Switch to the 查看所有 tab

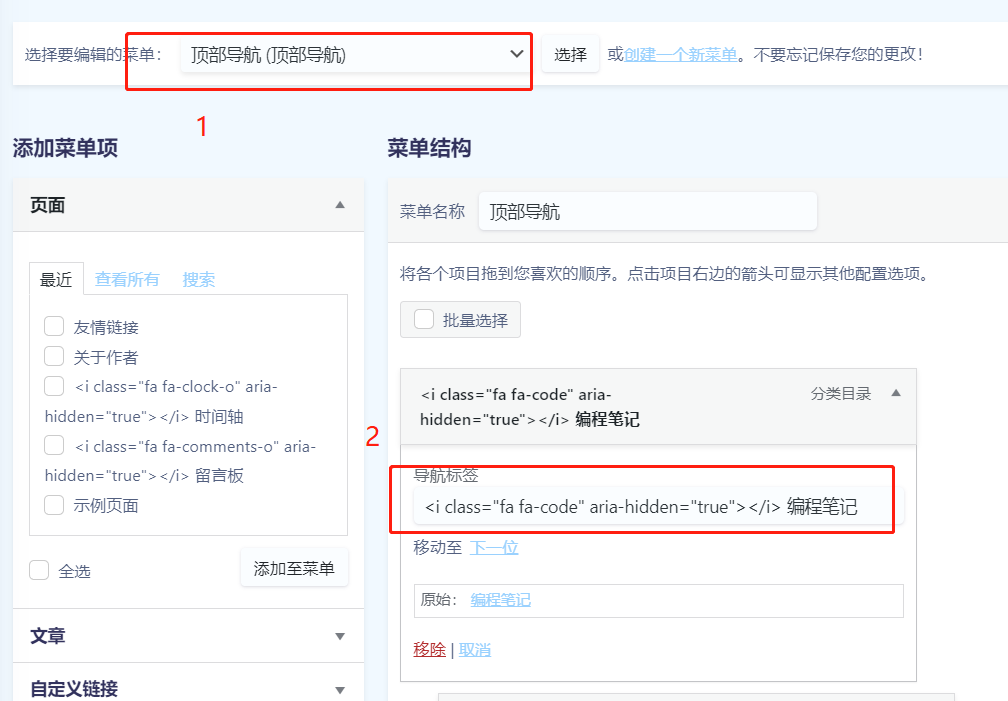[x=127, y=280]
